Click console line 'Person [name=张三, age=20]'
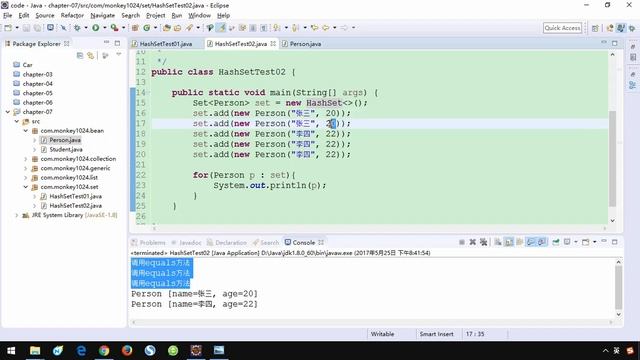 pos(194,294)
